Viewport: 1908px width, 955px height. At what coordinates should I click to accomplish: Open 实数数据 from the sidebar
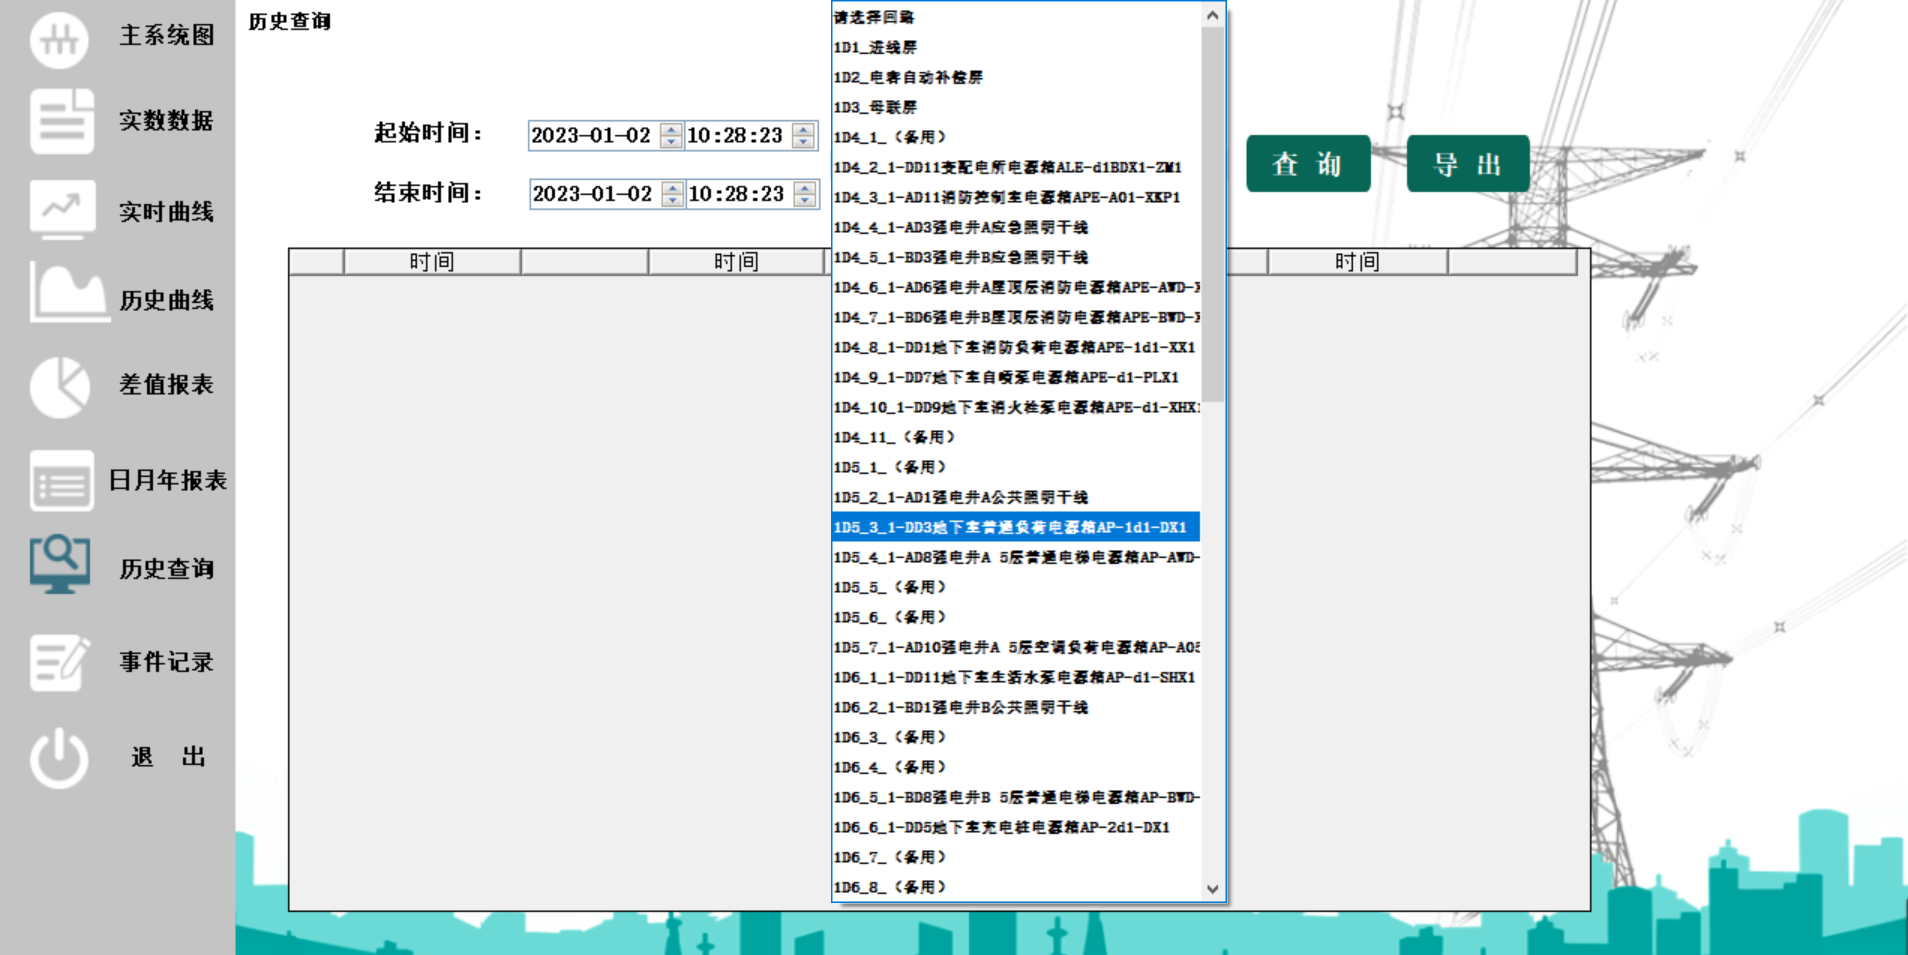coord(60,122)
